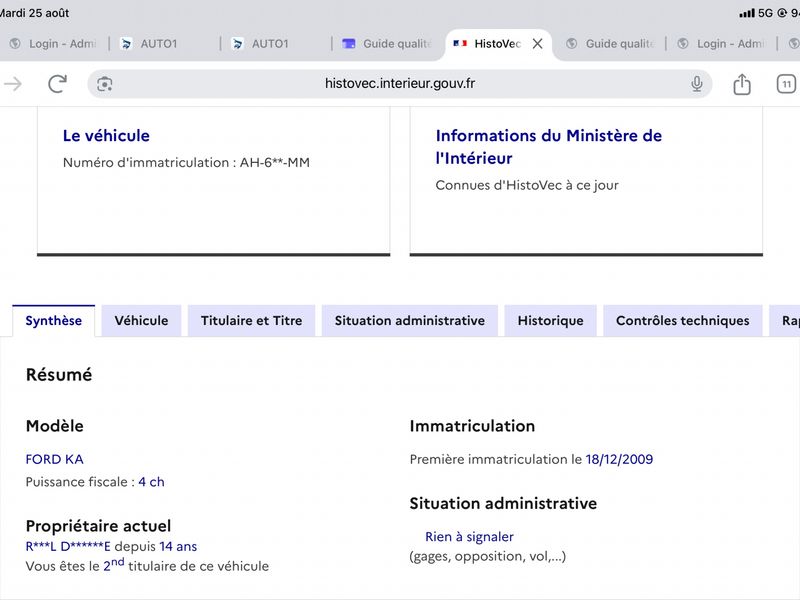Viewport: 800px width, 600px height.
Task: Click the left Guide qualité tab's blue favicon
Action: coord(348,44)
